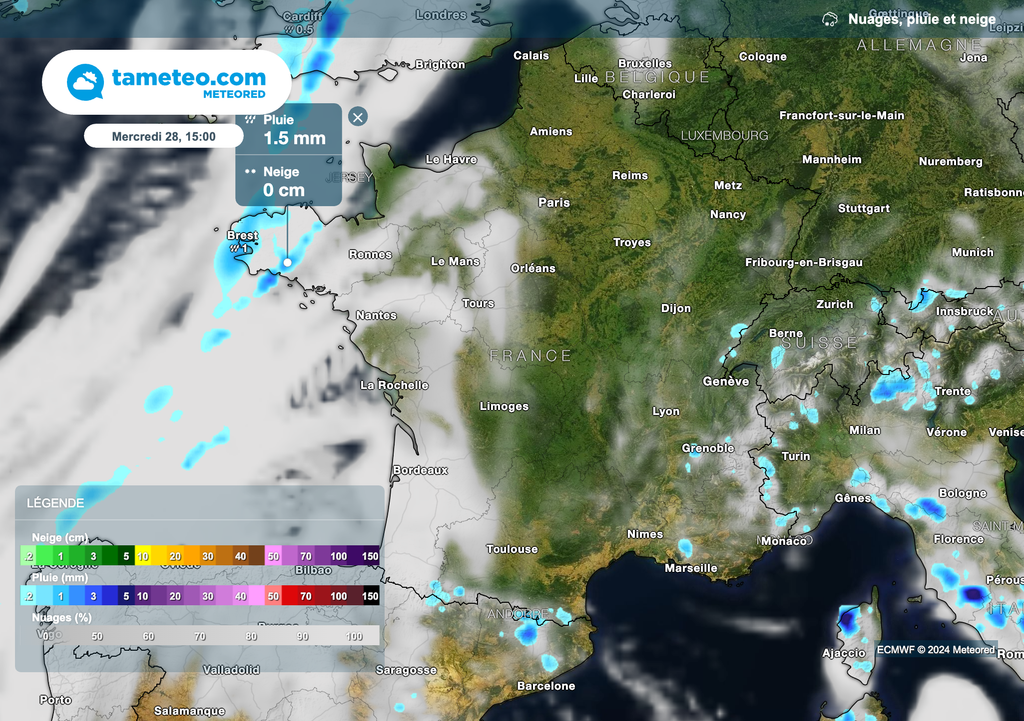Click the snow dots icon next to Neige
The width and height of the screenshot is (1024, 721).
251,171
